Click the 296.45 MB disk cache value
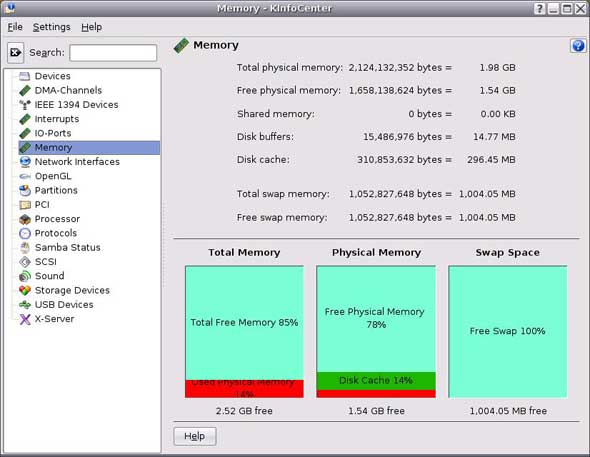This screenshot has width=590, height=457. (x=491, y=160)
